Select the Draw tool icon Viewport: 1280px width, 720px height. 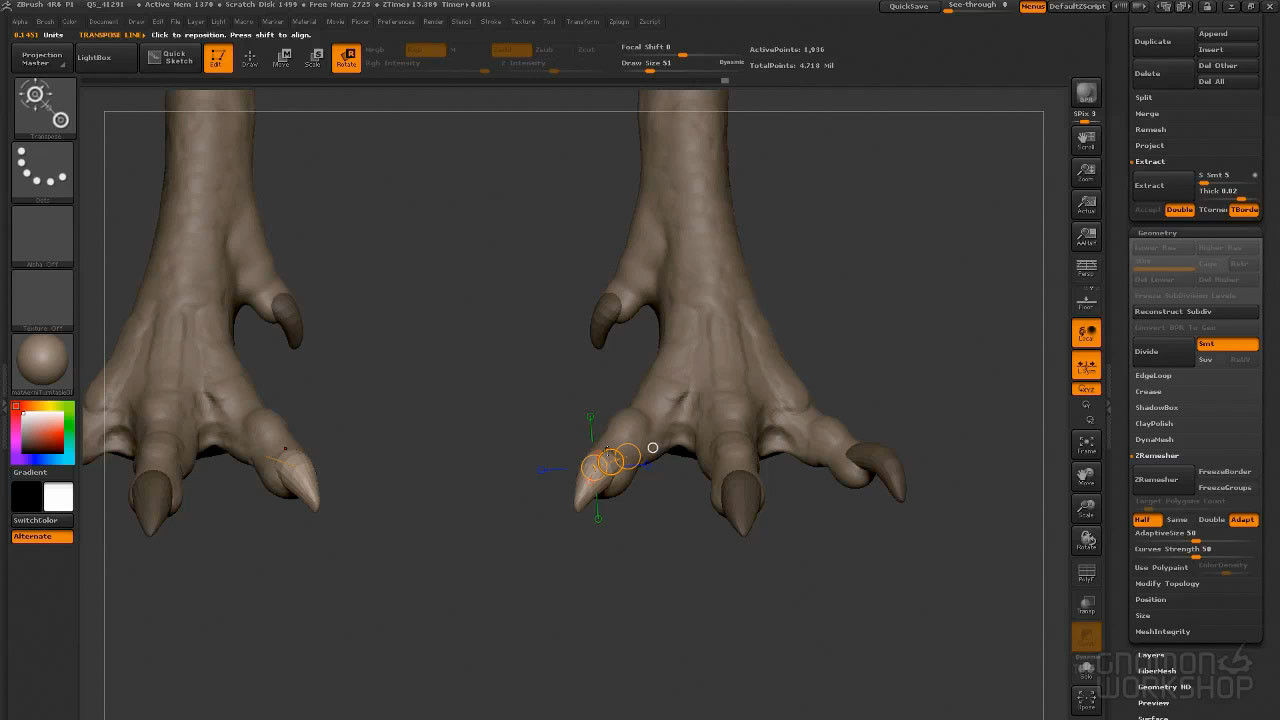(250, 58)
